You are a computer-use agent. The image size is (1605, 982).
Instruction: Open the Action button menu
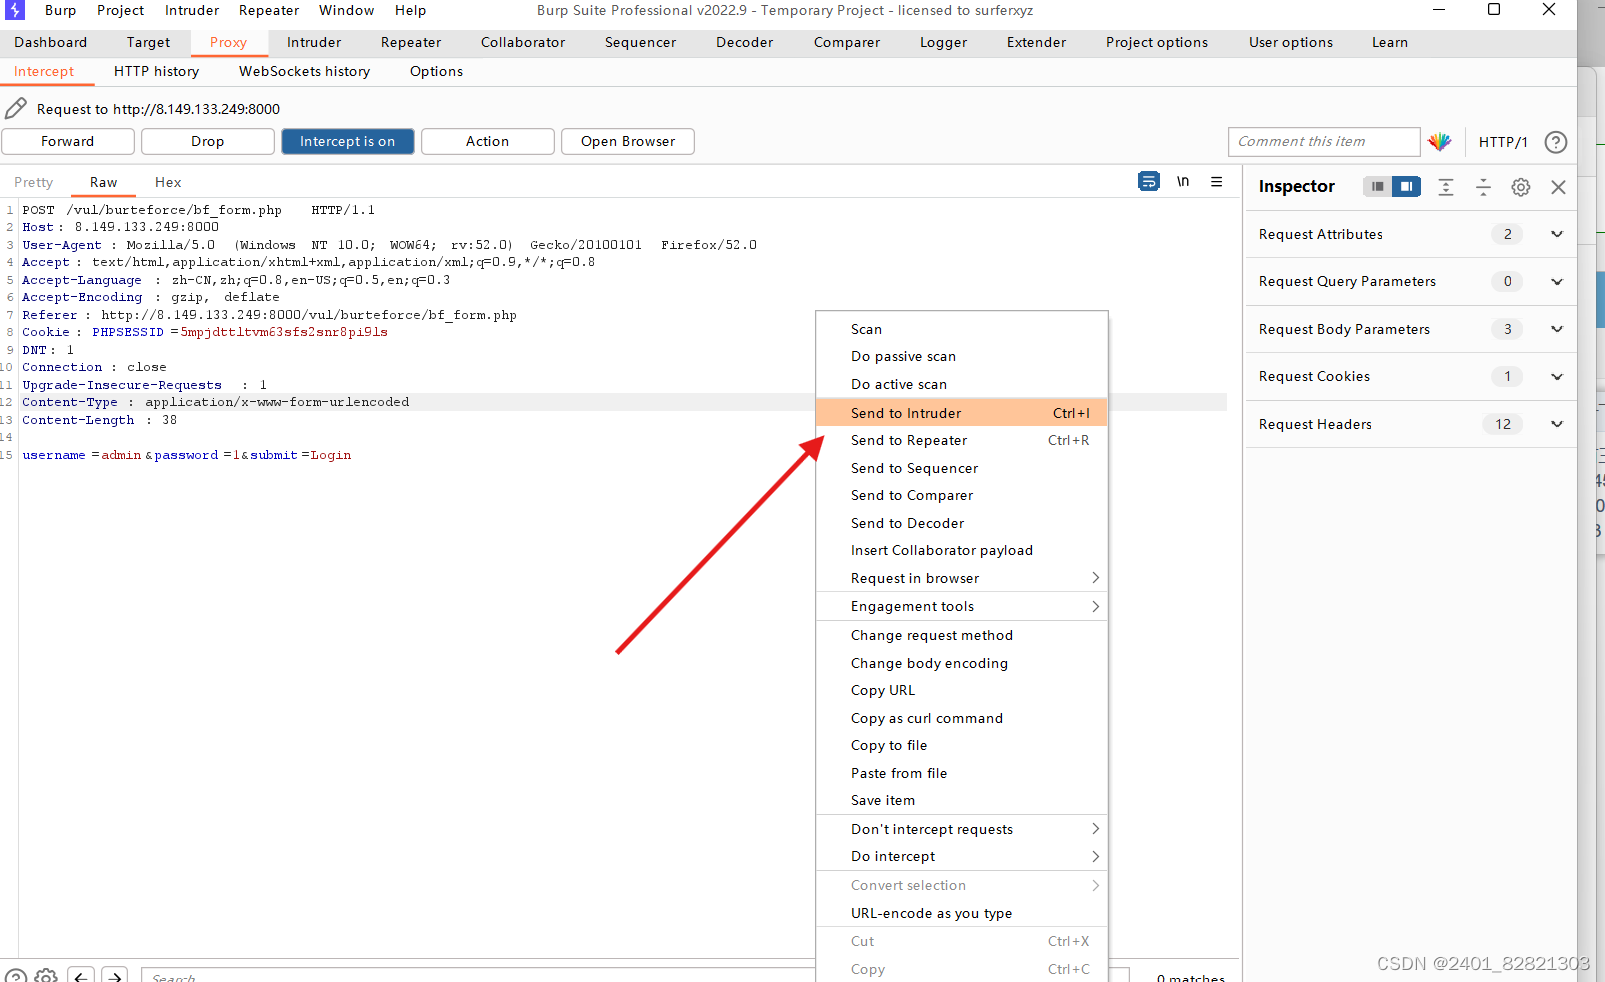[488, 141]
